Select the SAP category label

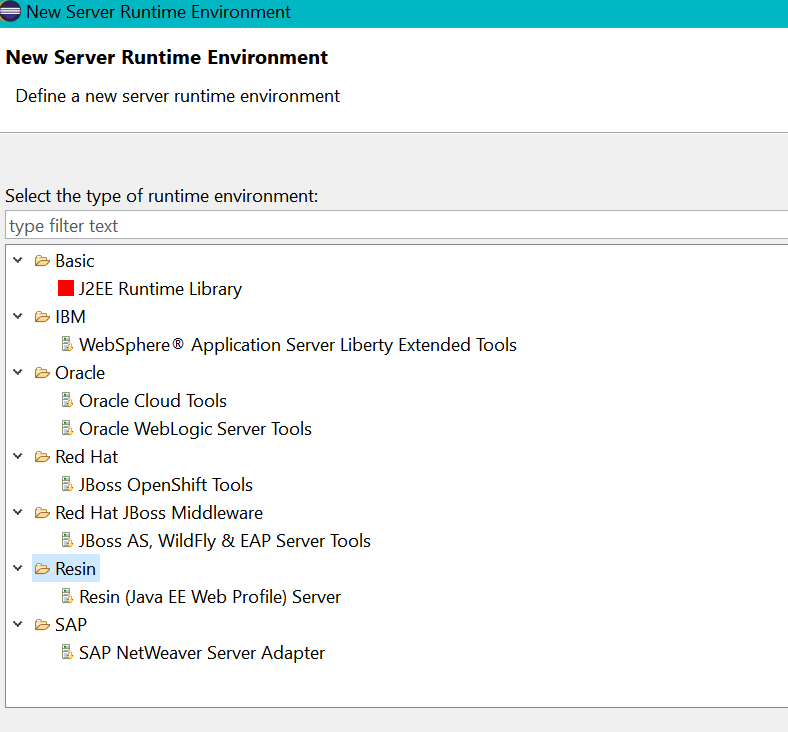tap(71, 625)
